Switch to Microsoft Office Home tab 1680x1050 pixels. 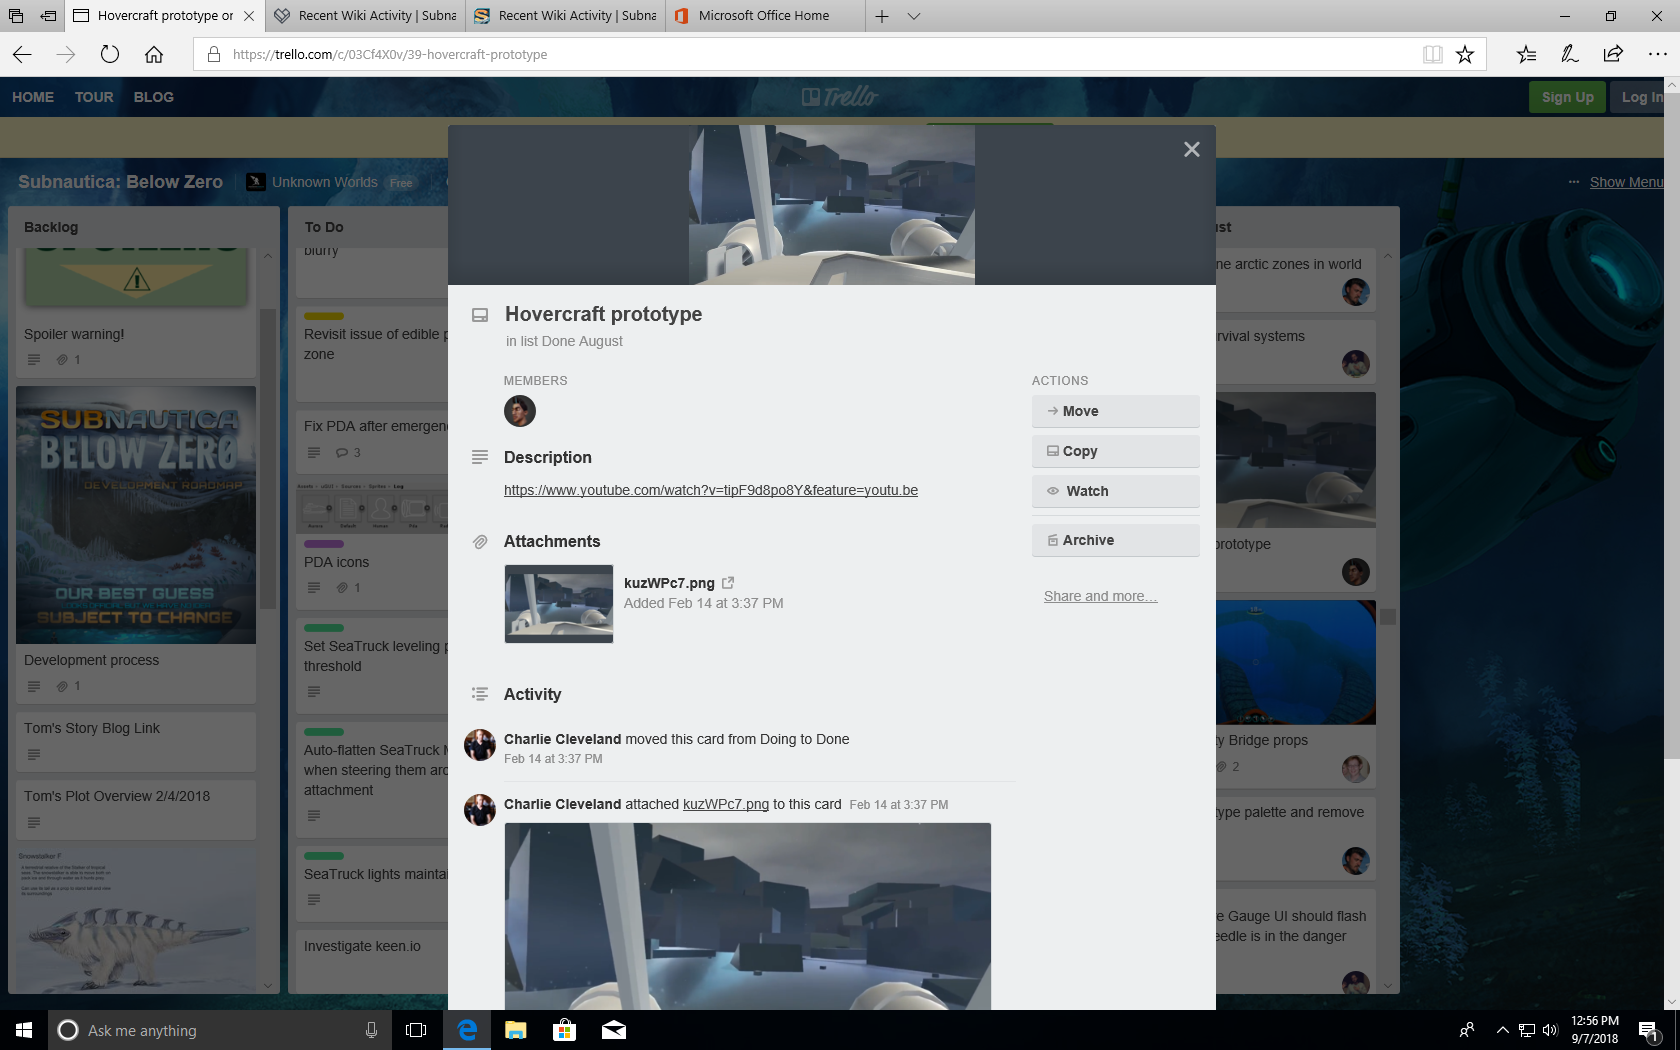coord(764,15)
